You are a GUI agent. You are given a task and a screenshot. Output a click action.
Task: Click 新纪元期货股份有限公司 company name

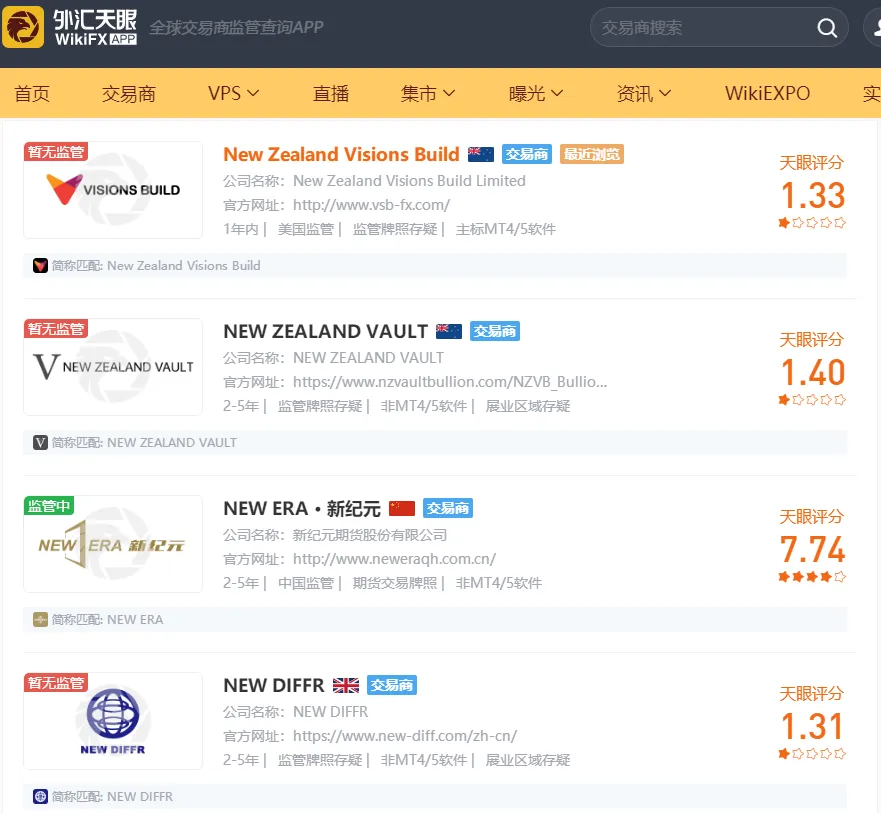click(370, 535)
